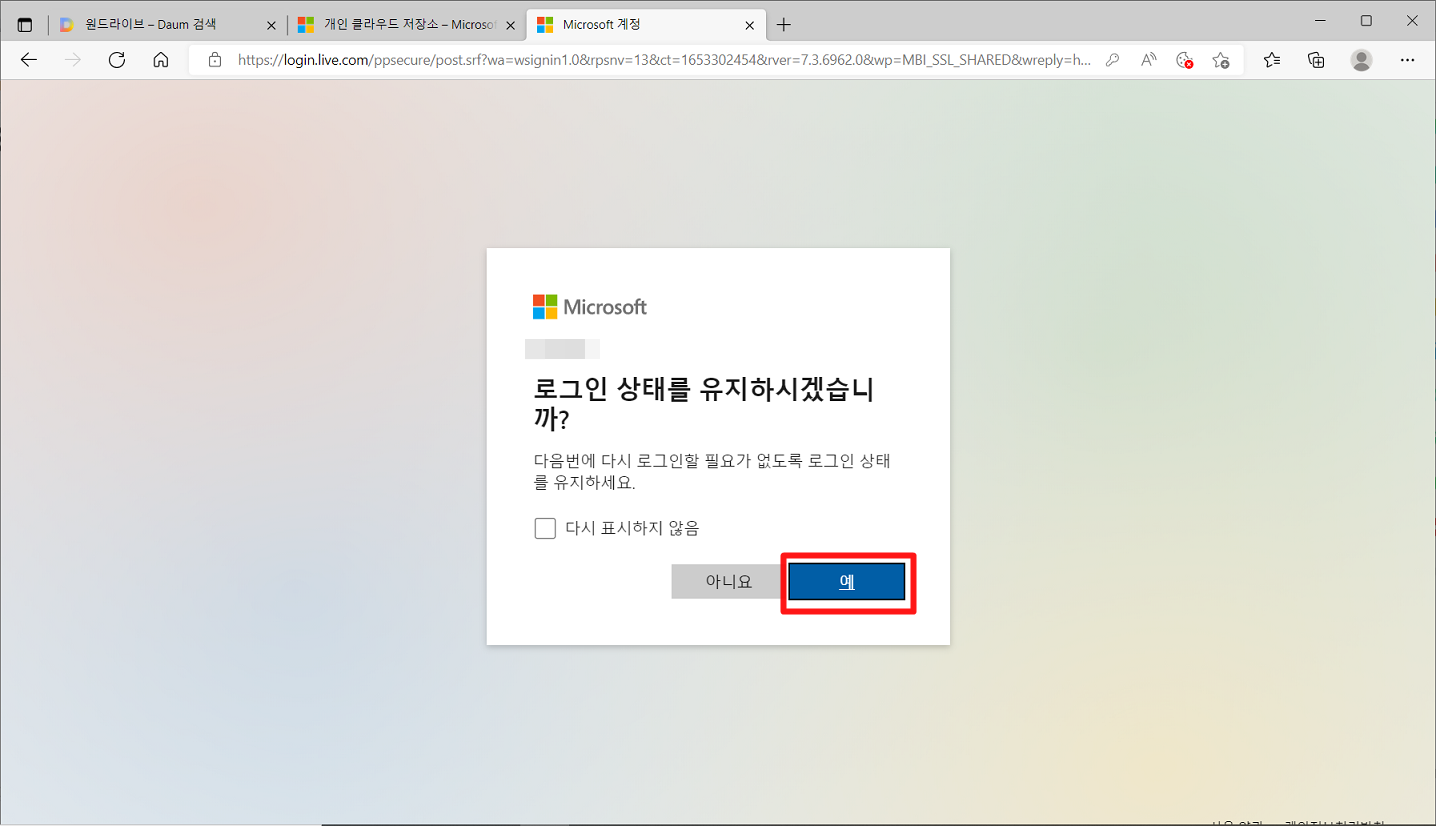Screen dimensions: 1436x826
Task: Open the browser profile avatar
Action: tap(1361, 60)
